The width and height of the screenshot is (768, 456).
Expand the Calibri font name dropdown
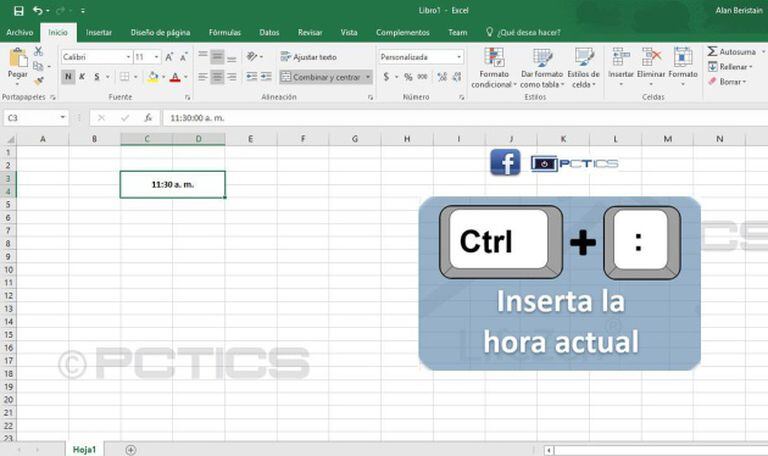(127, 57)
